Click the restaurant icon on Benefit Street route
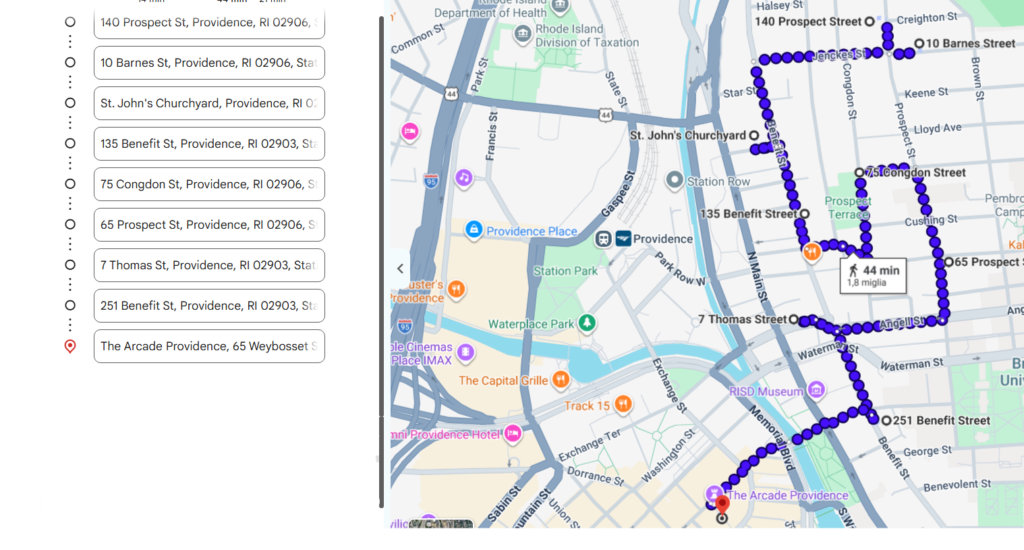Image resolution: width=1024 pixels, height=550 pixels. pyautogui.click(x=811, y=251)
